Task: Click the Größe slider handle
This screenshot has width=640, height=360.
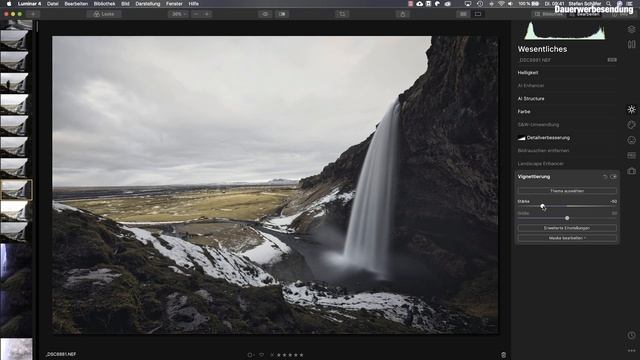Action: pos(567,218)
